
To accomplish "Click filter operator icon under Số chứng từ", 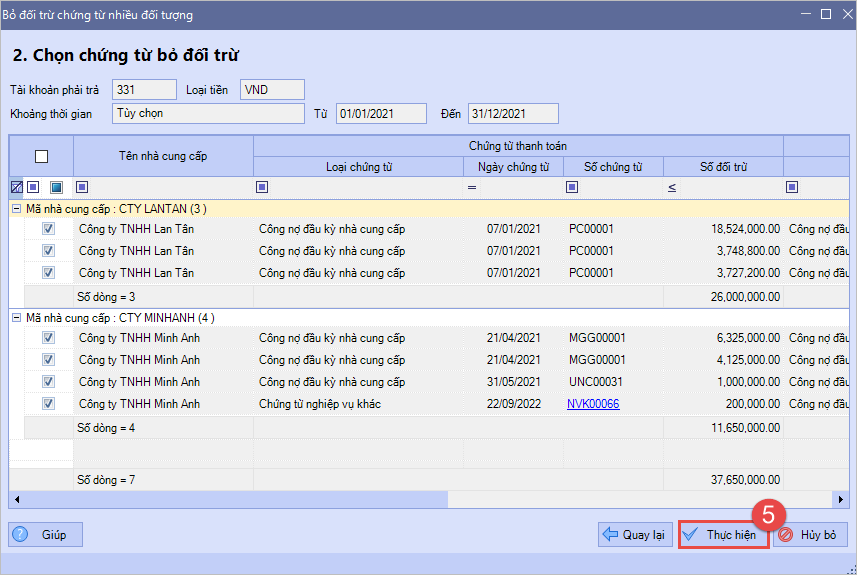I will point(572,187).
